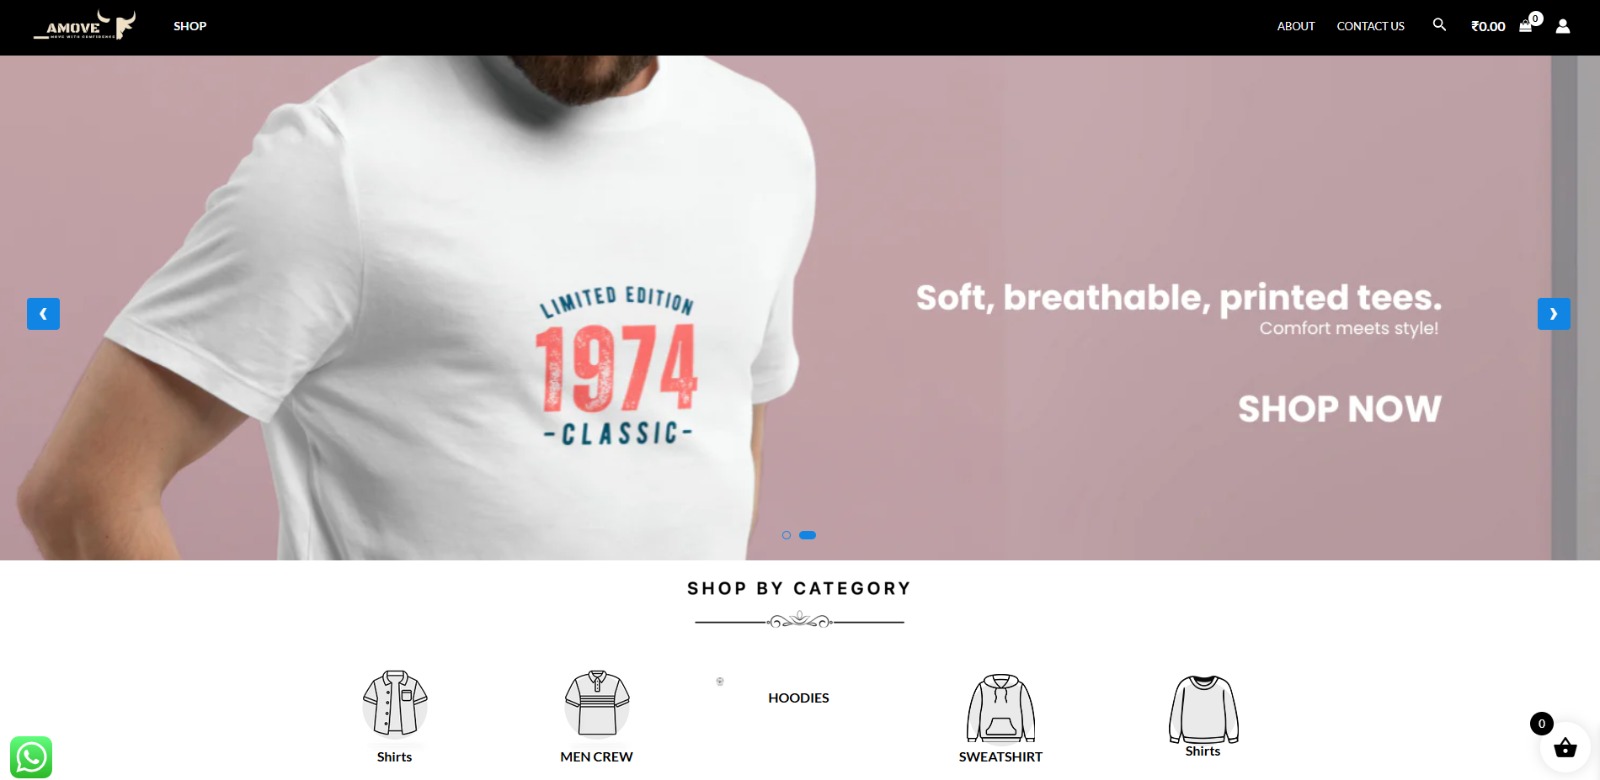Select the MEN CREW polo icon

pyautogui.click(x=597, y=704)
